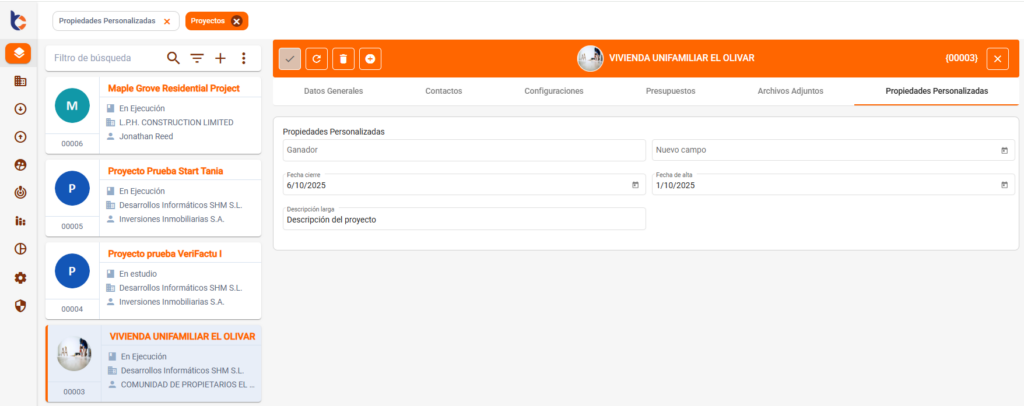Screen dimensions: 1024x406
Task: Open the Datos Generales tab
Action: pos(333,91)
